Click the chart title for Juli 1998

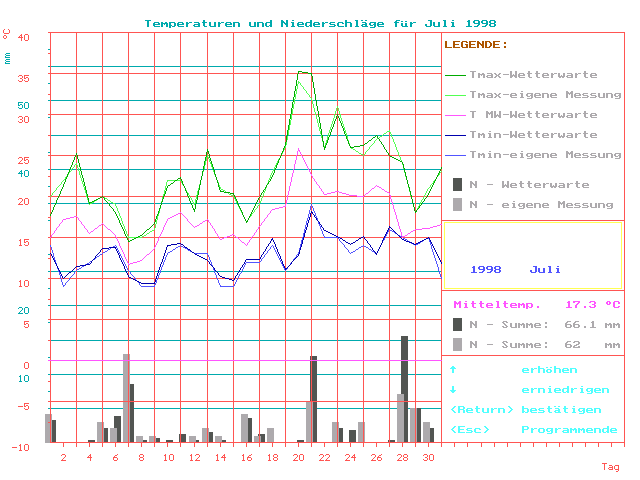320,23
